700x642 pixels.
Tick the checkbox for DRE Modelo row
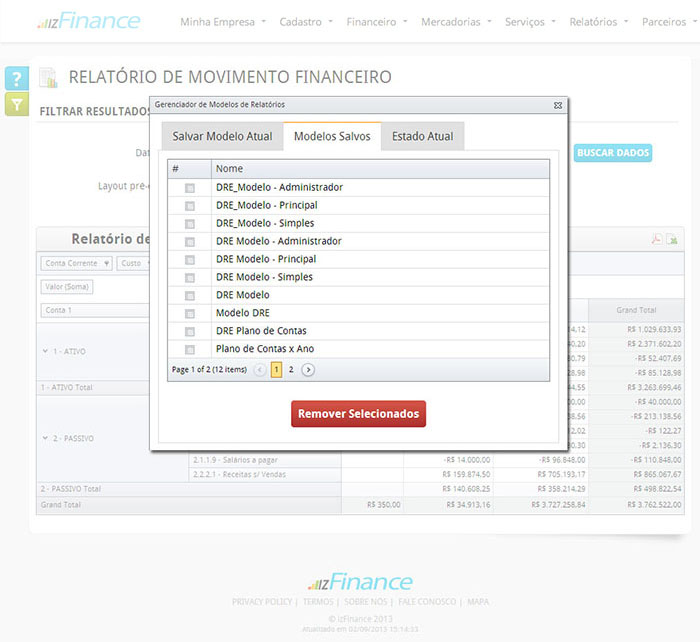coord(190,296)
